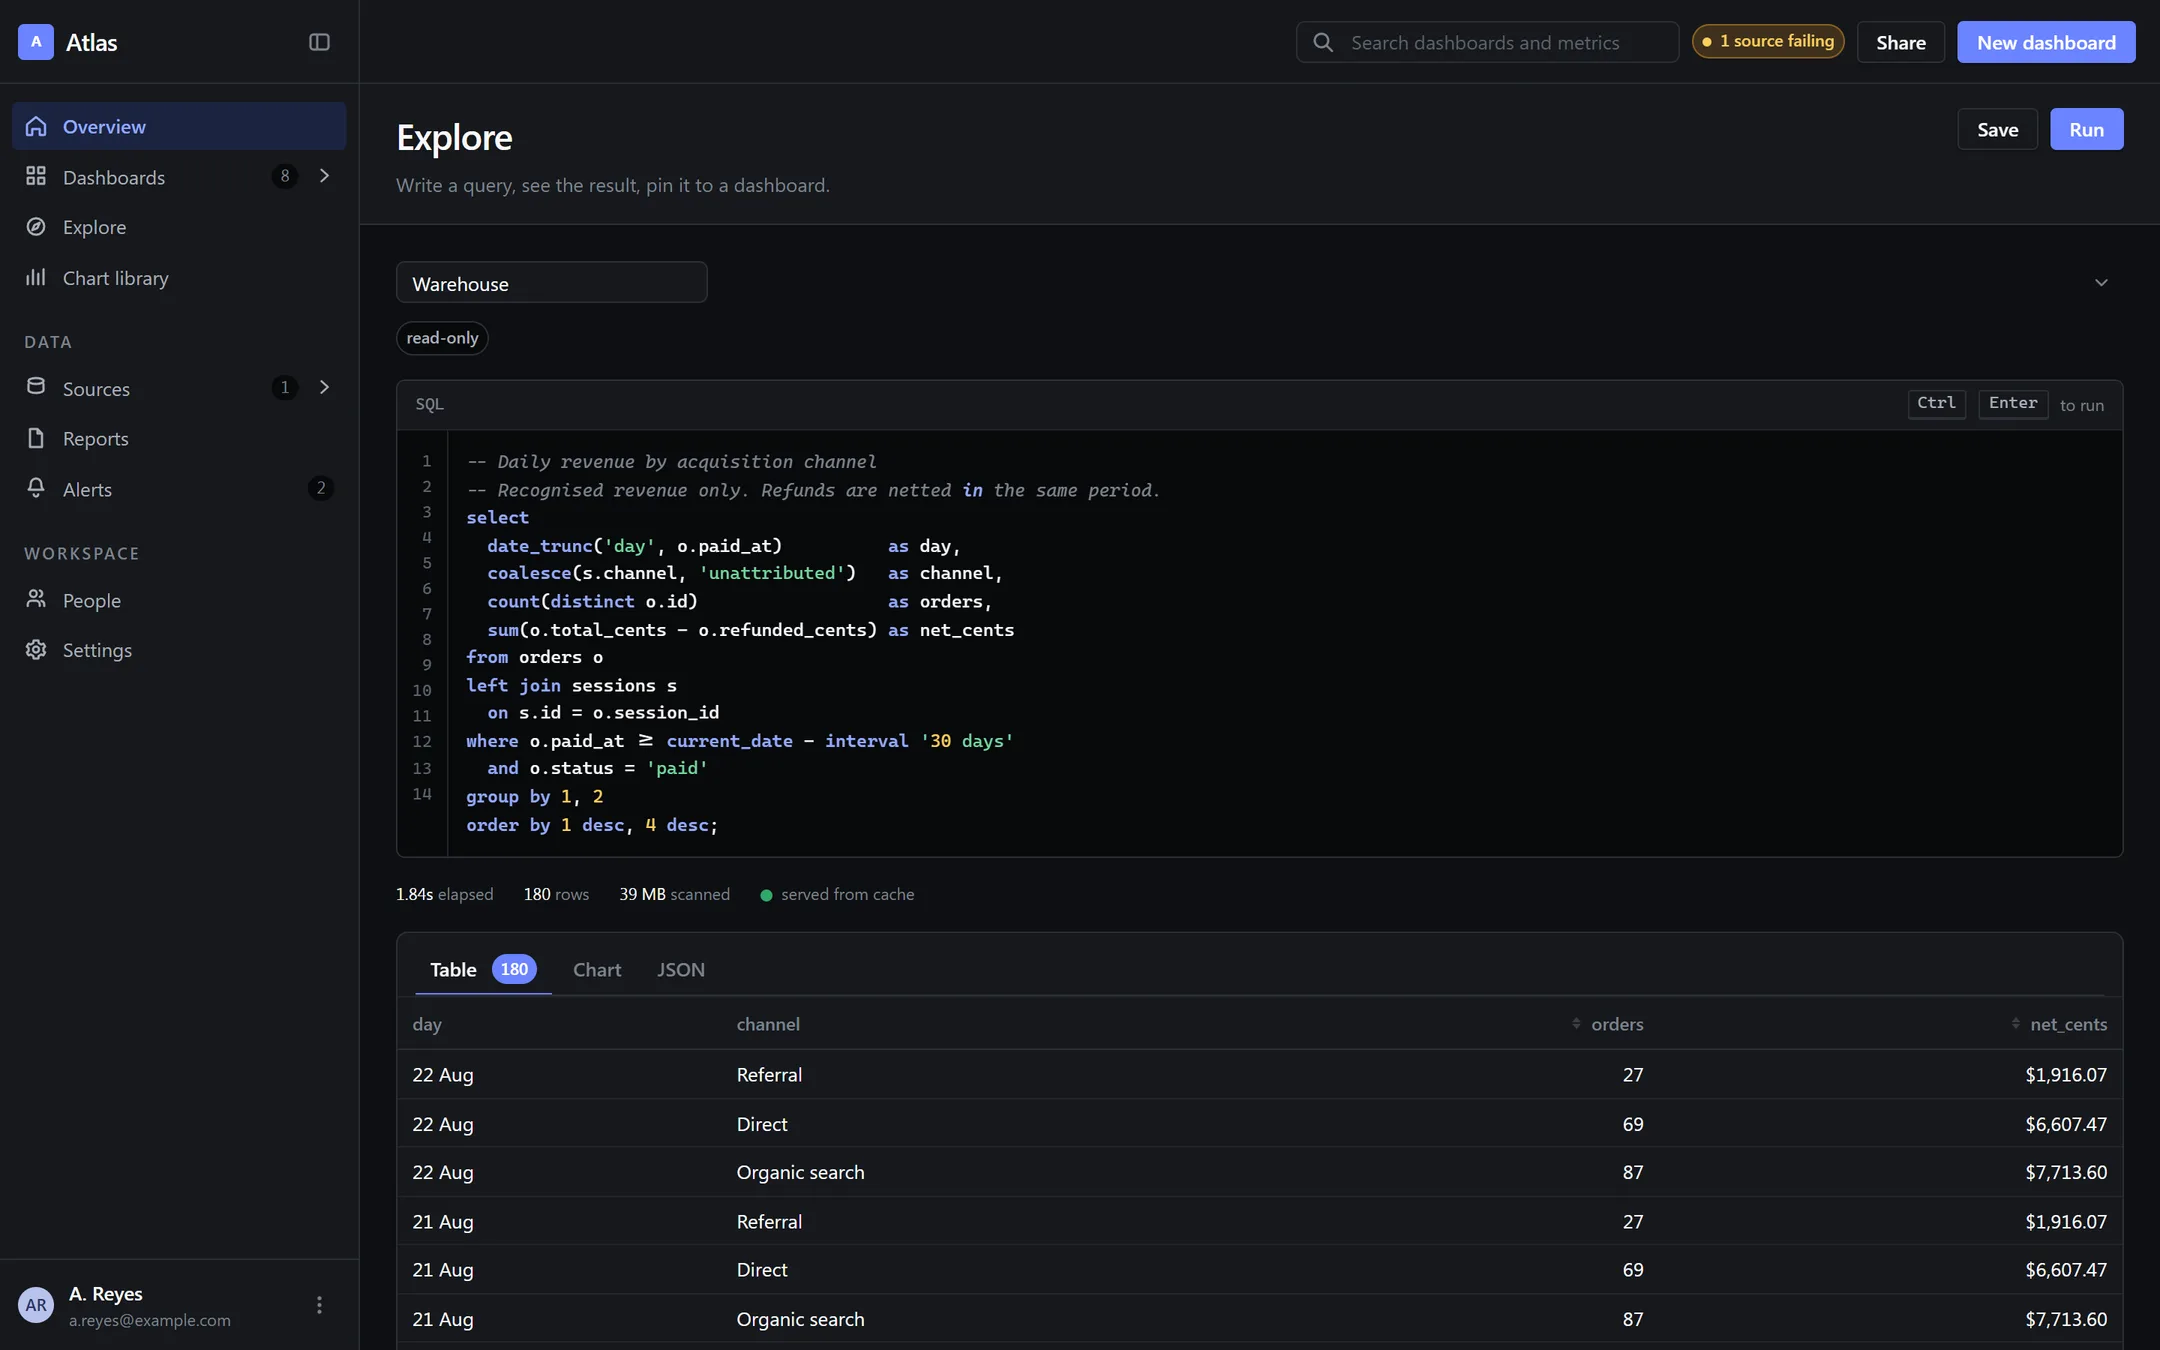Screen dimensions: 2160x1350
Task: Click the 22 Aug Referral row's $1,916.07
Action: 2066,1075
